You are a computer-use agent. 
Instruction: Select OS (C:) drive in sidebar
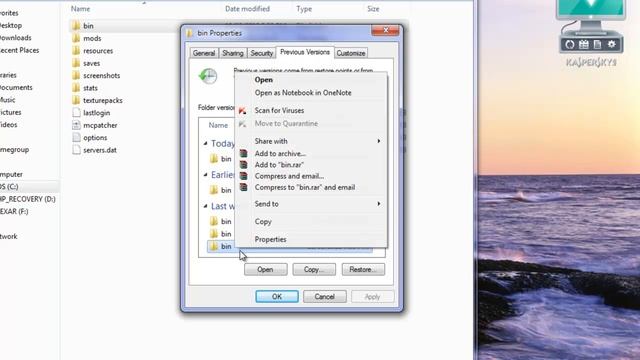pos(10,187)
